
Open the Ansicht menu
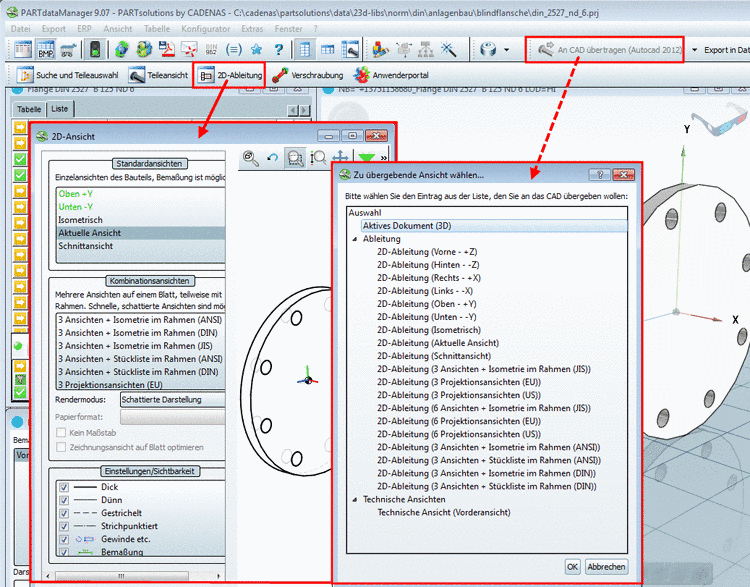click(x=118, y=29)
